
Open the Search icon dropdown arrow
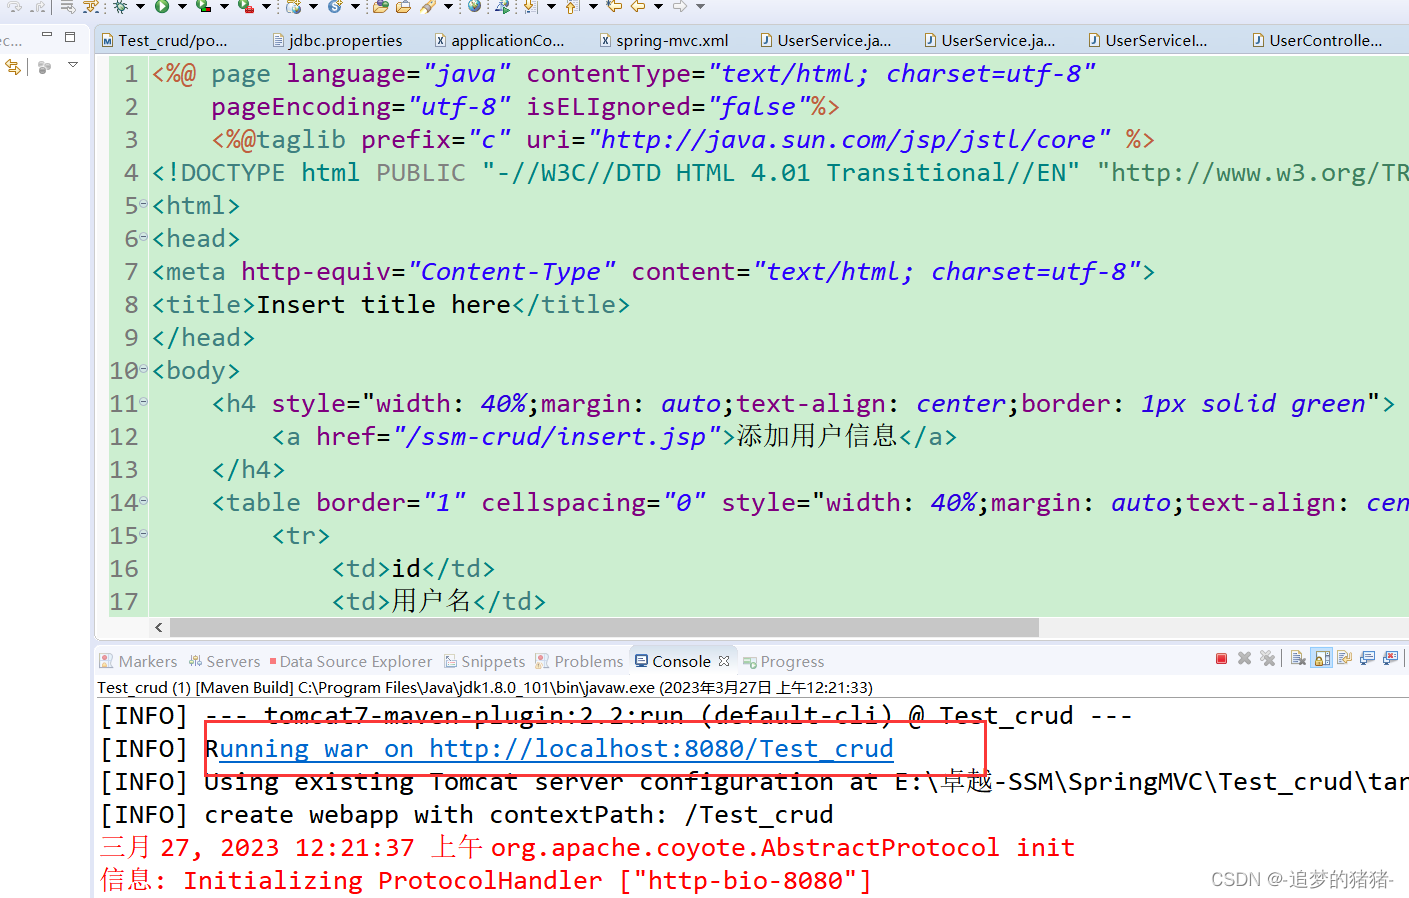(448, 6)
